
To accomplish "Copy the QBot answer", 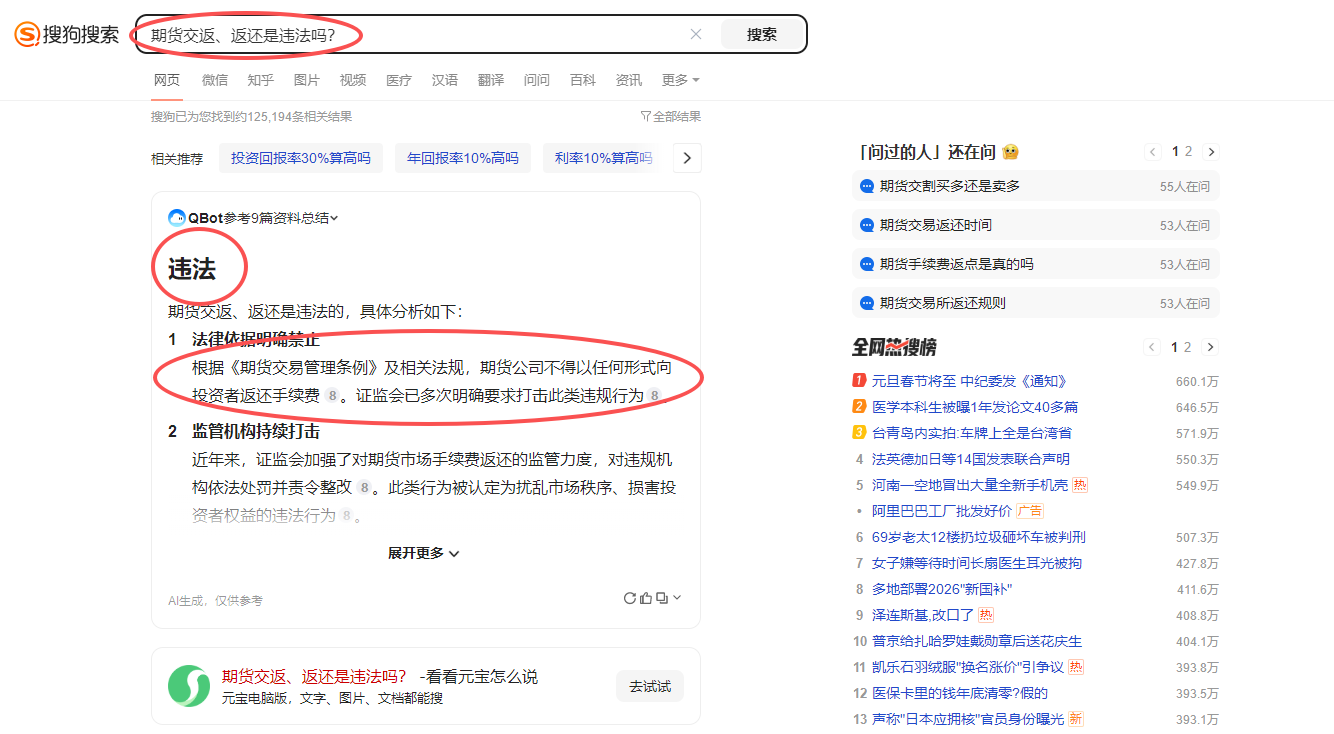I will click(x=661, y=598).
